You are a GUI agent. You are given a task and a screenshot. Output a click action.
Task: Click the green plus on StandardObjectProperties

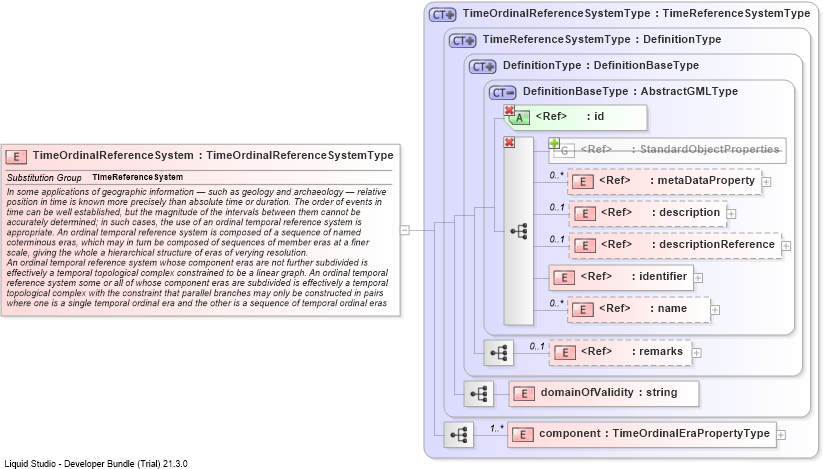554,143
